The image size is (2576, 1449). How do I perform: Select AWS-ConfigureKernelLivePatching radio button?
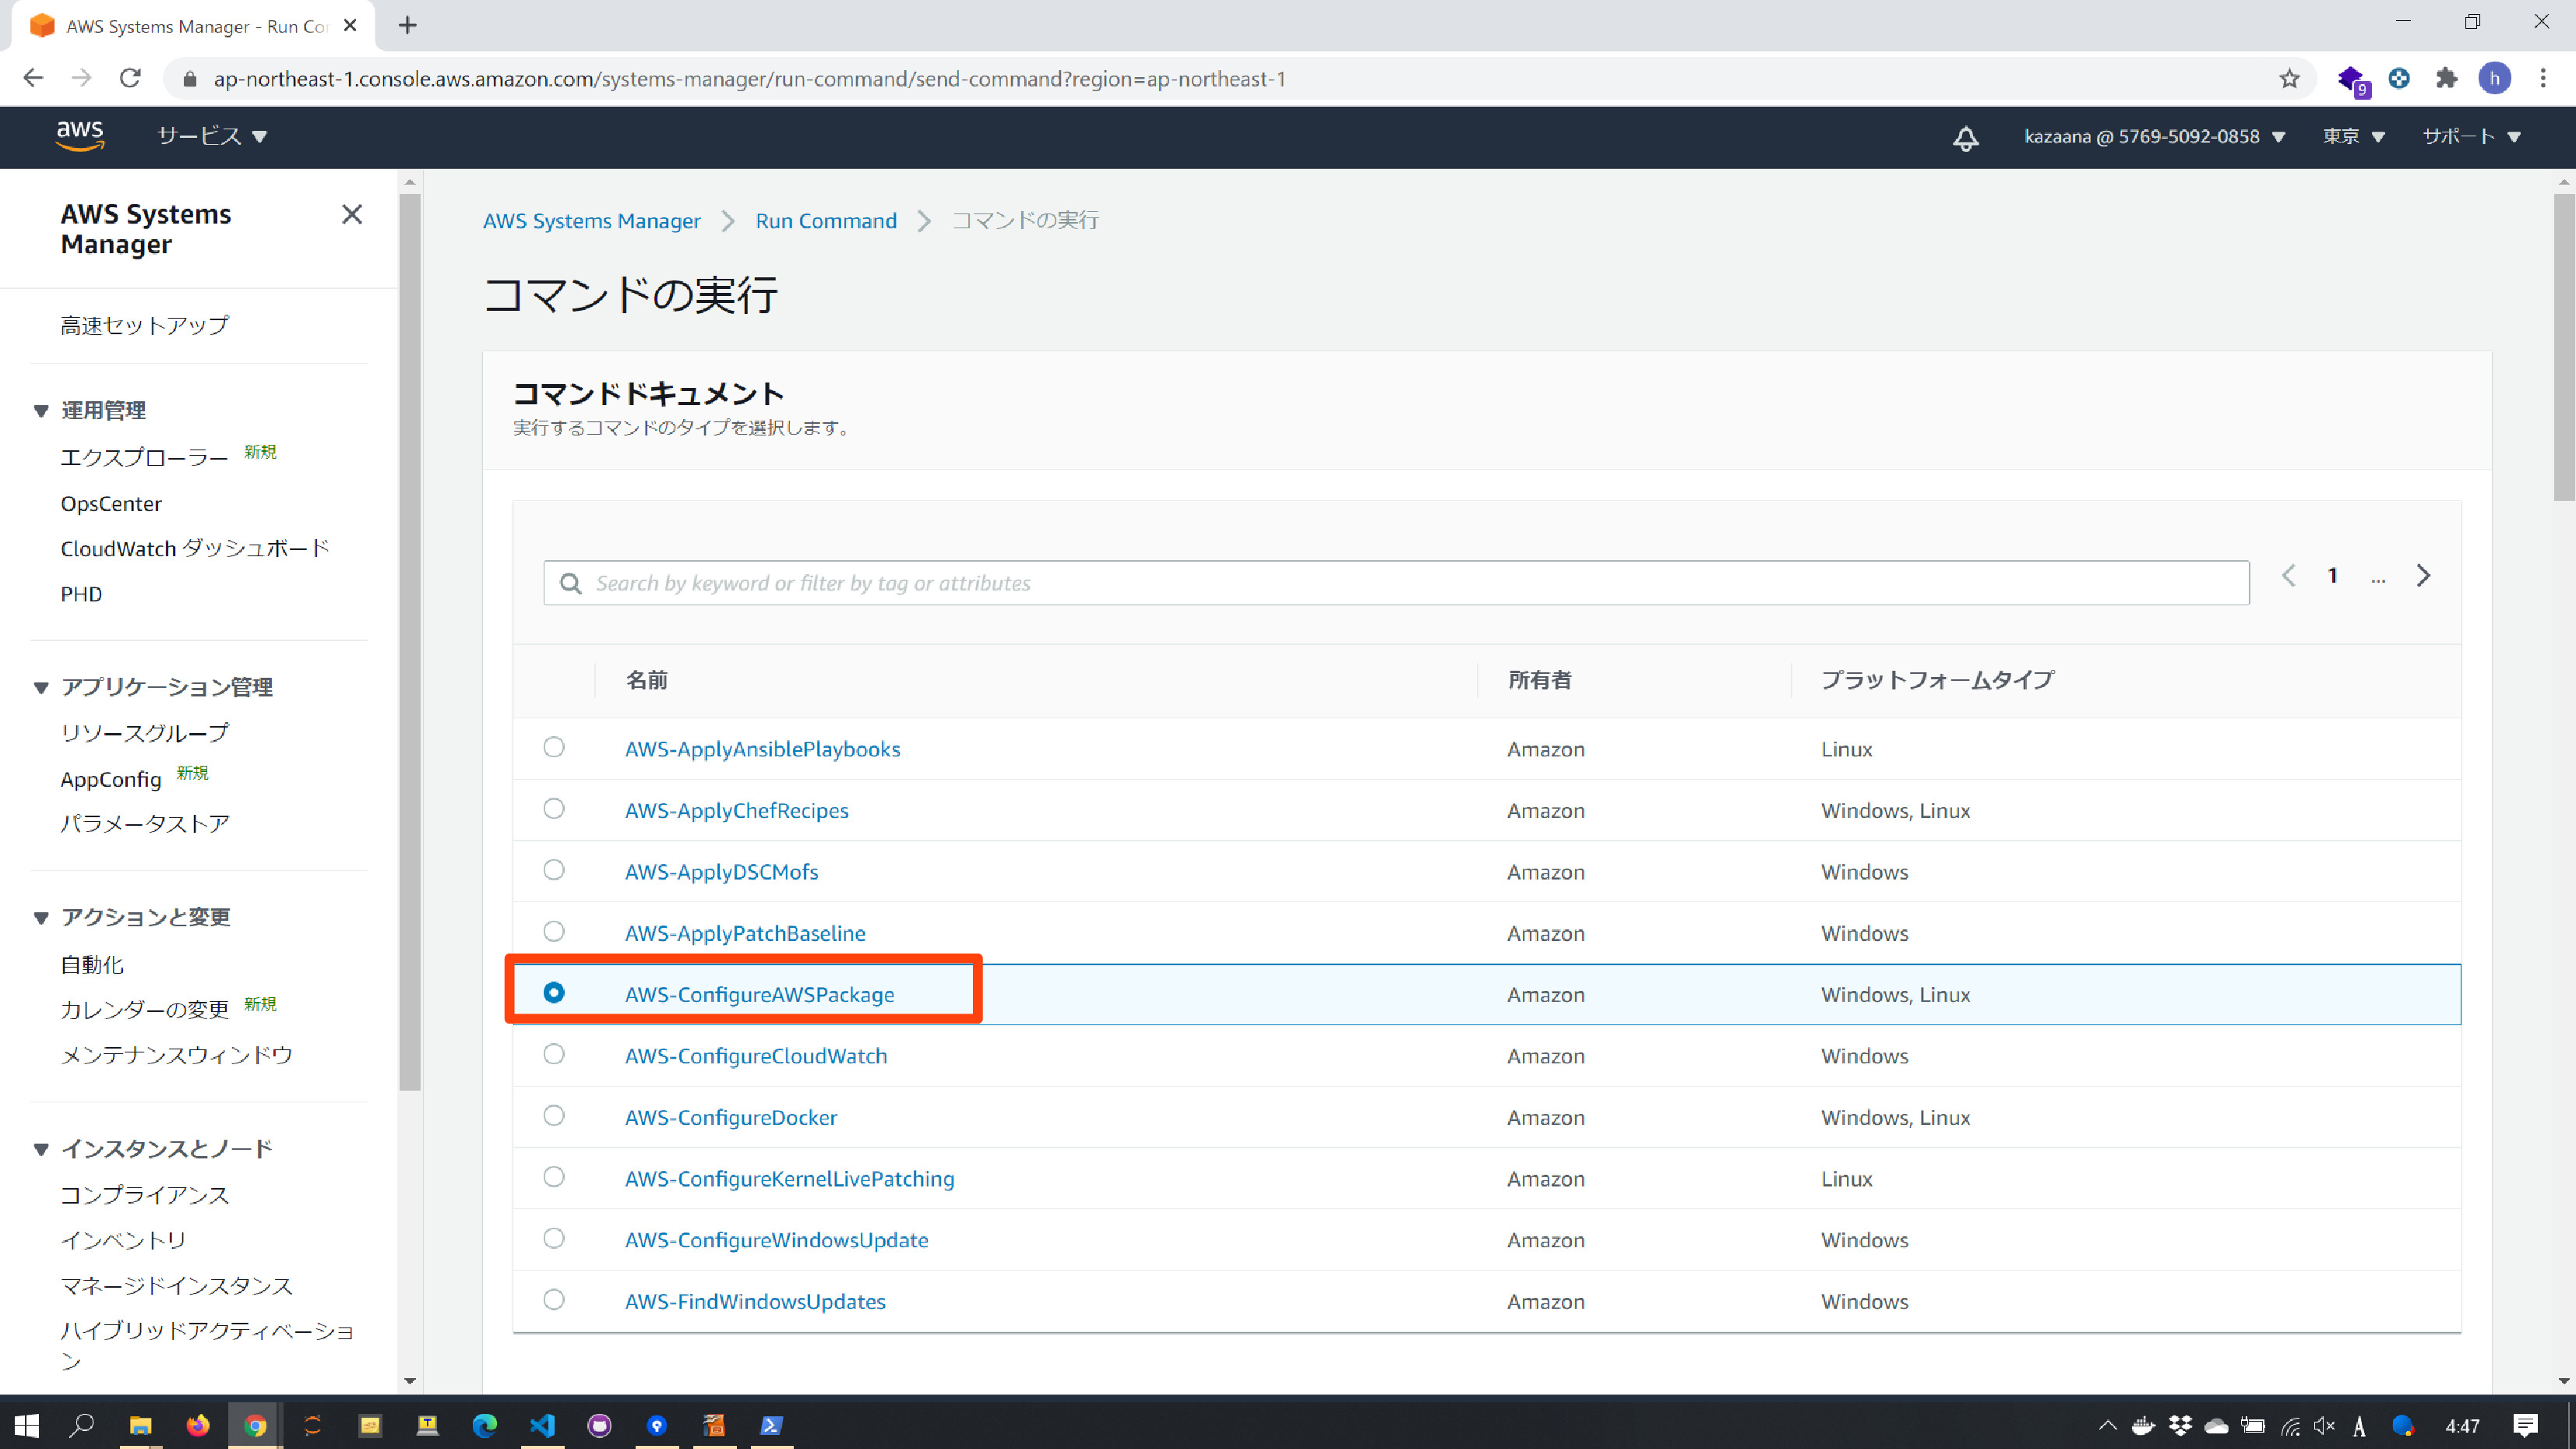[554, 1177]
